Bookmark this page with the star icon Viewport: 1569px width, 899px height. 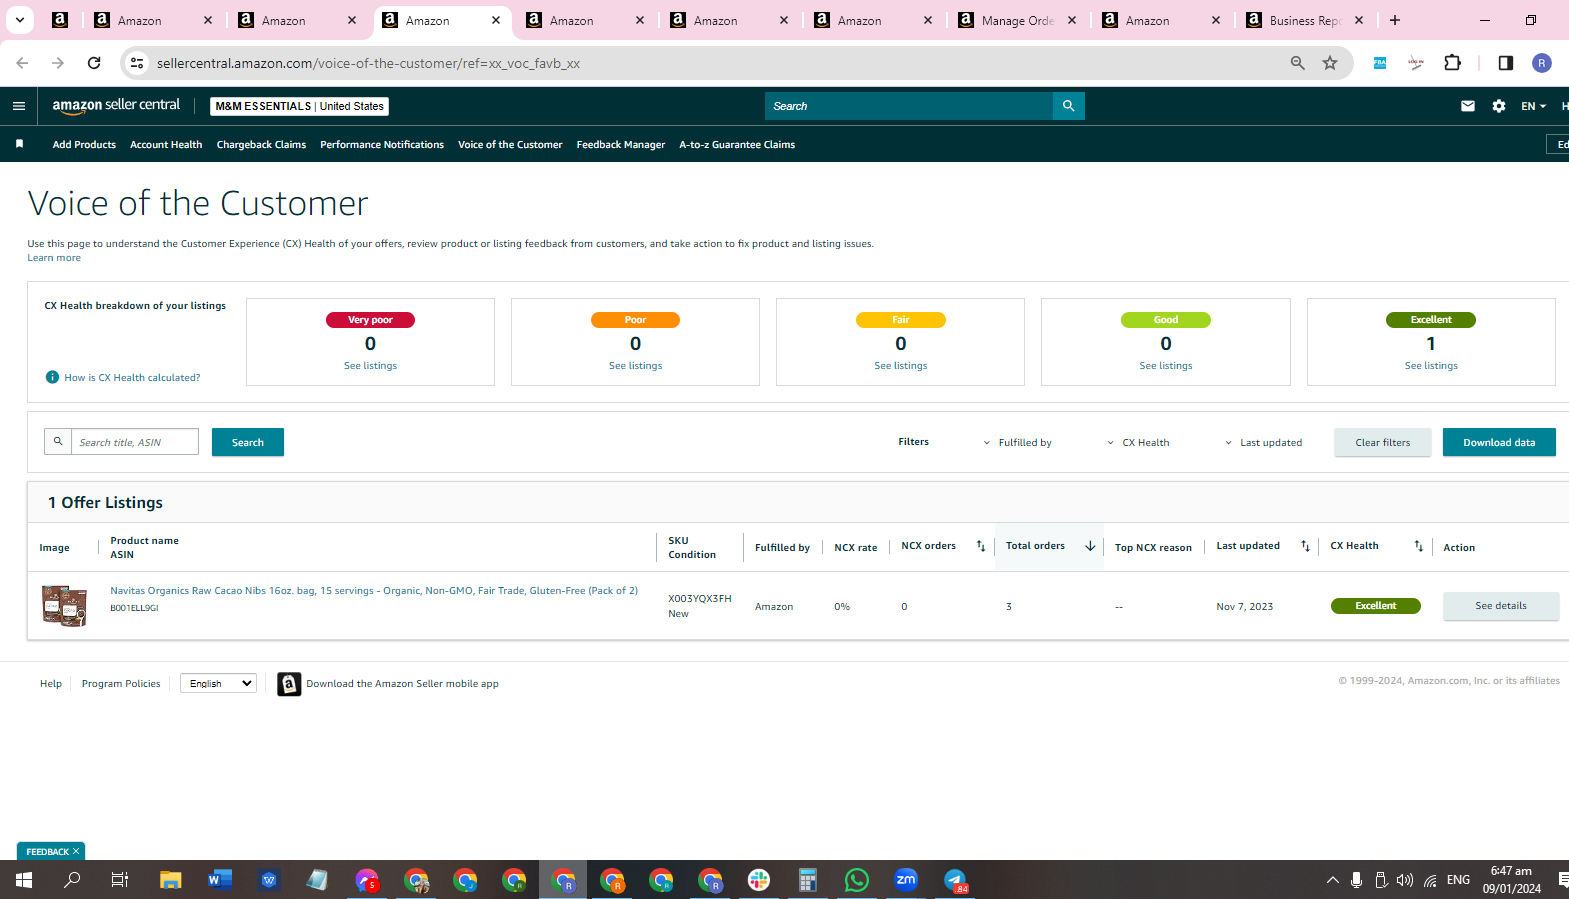1330,63
